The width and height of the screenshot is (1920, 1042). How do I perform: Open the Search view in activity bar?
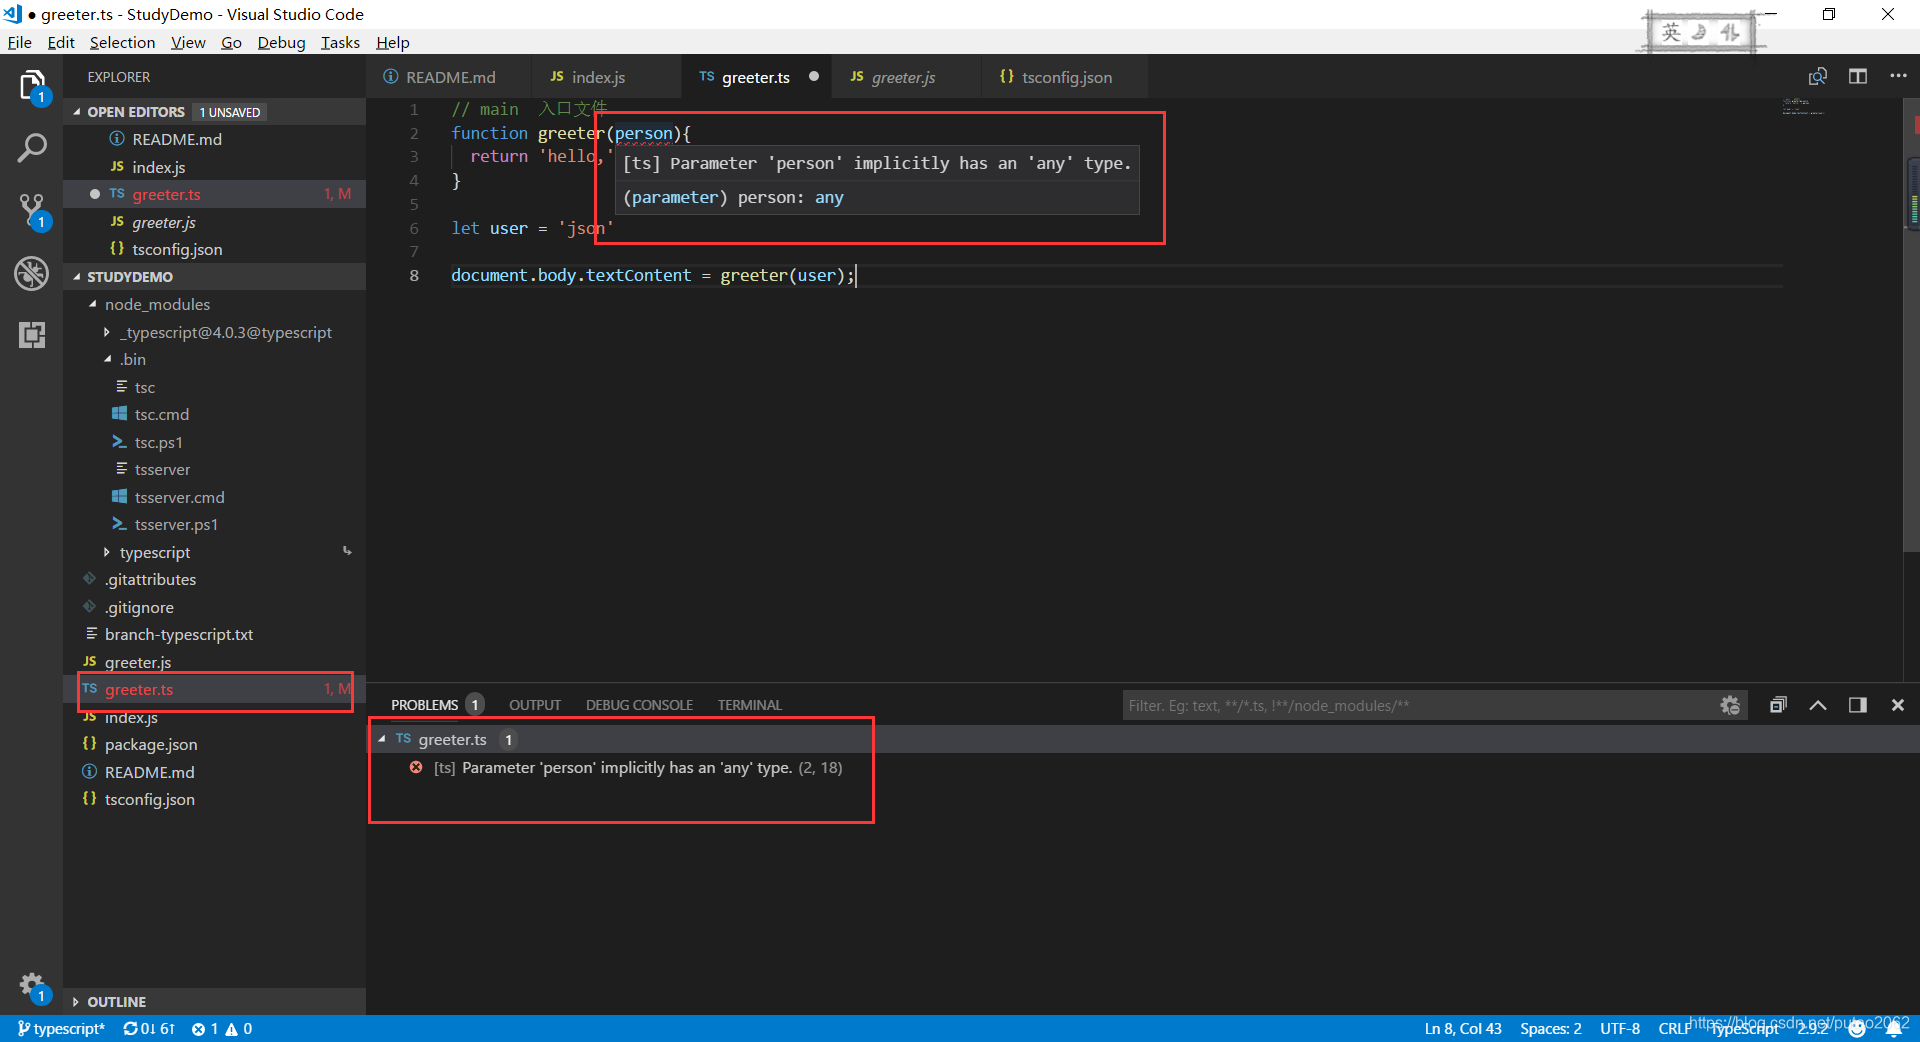click(x=32, y=148)
